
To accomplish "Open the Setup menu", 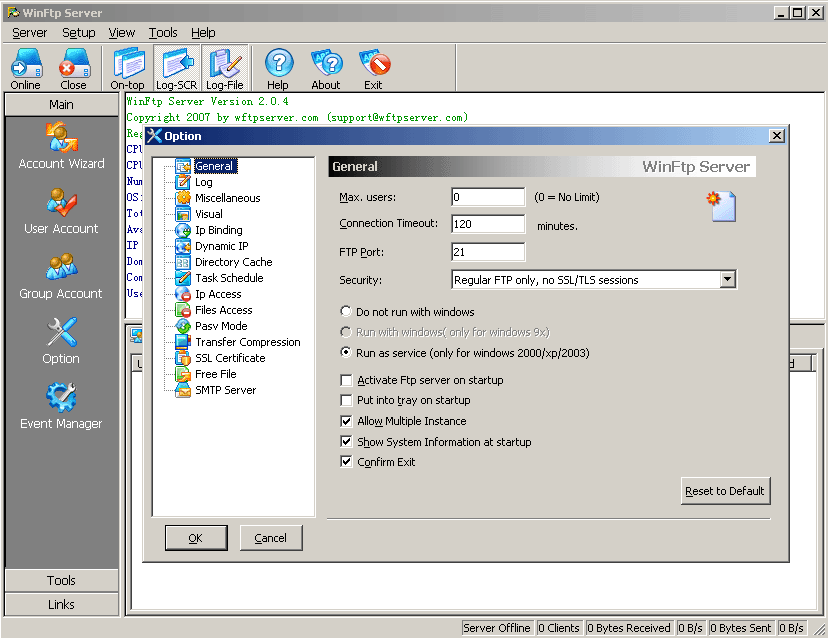I will click(79, 33).
